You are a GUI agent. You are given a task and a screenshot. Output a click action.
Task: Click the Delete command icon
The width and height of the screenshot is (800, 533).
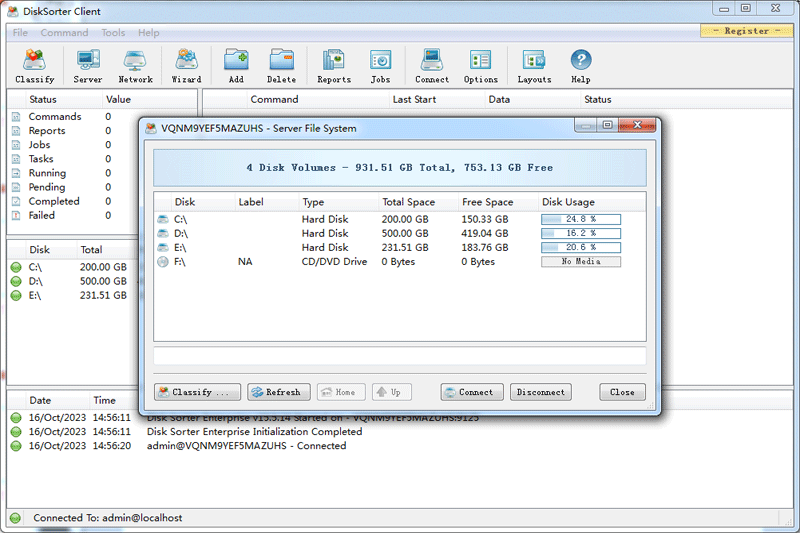click(281, 66)
